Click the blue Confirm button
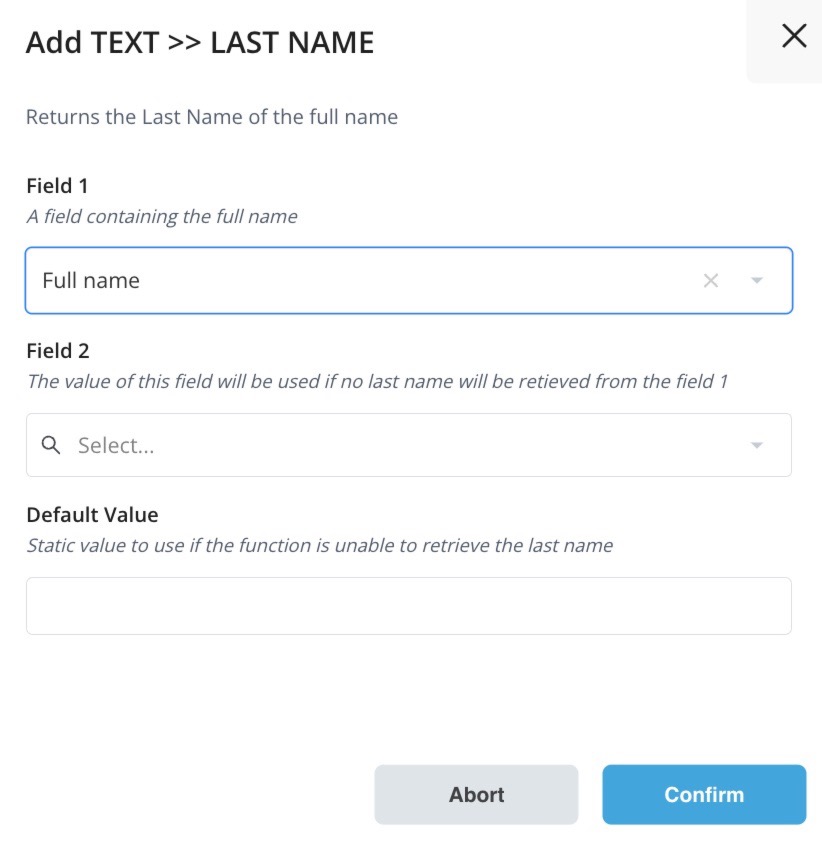Image resolution: width=822 pixels, height=842 pixels. (704, 795)
